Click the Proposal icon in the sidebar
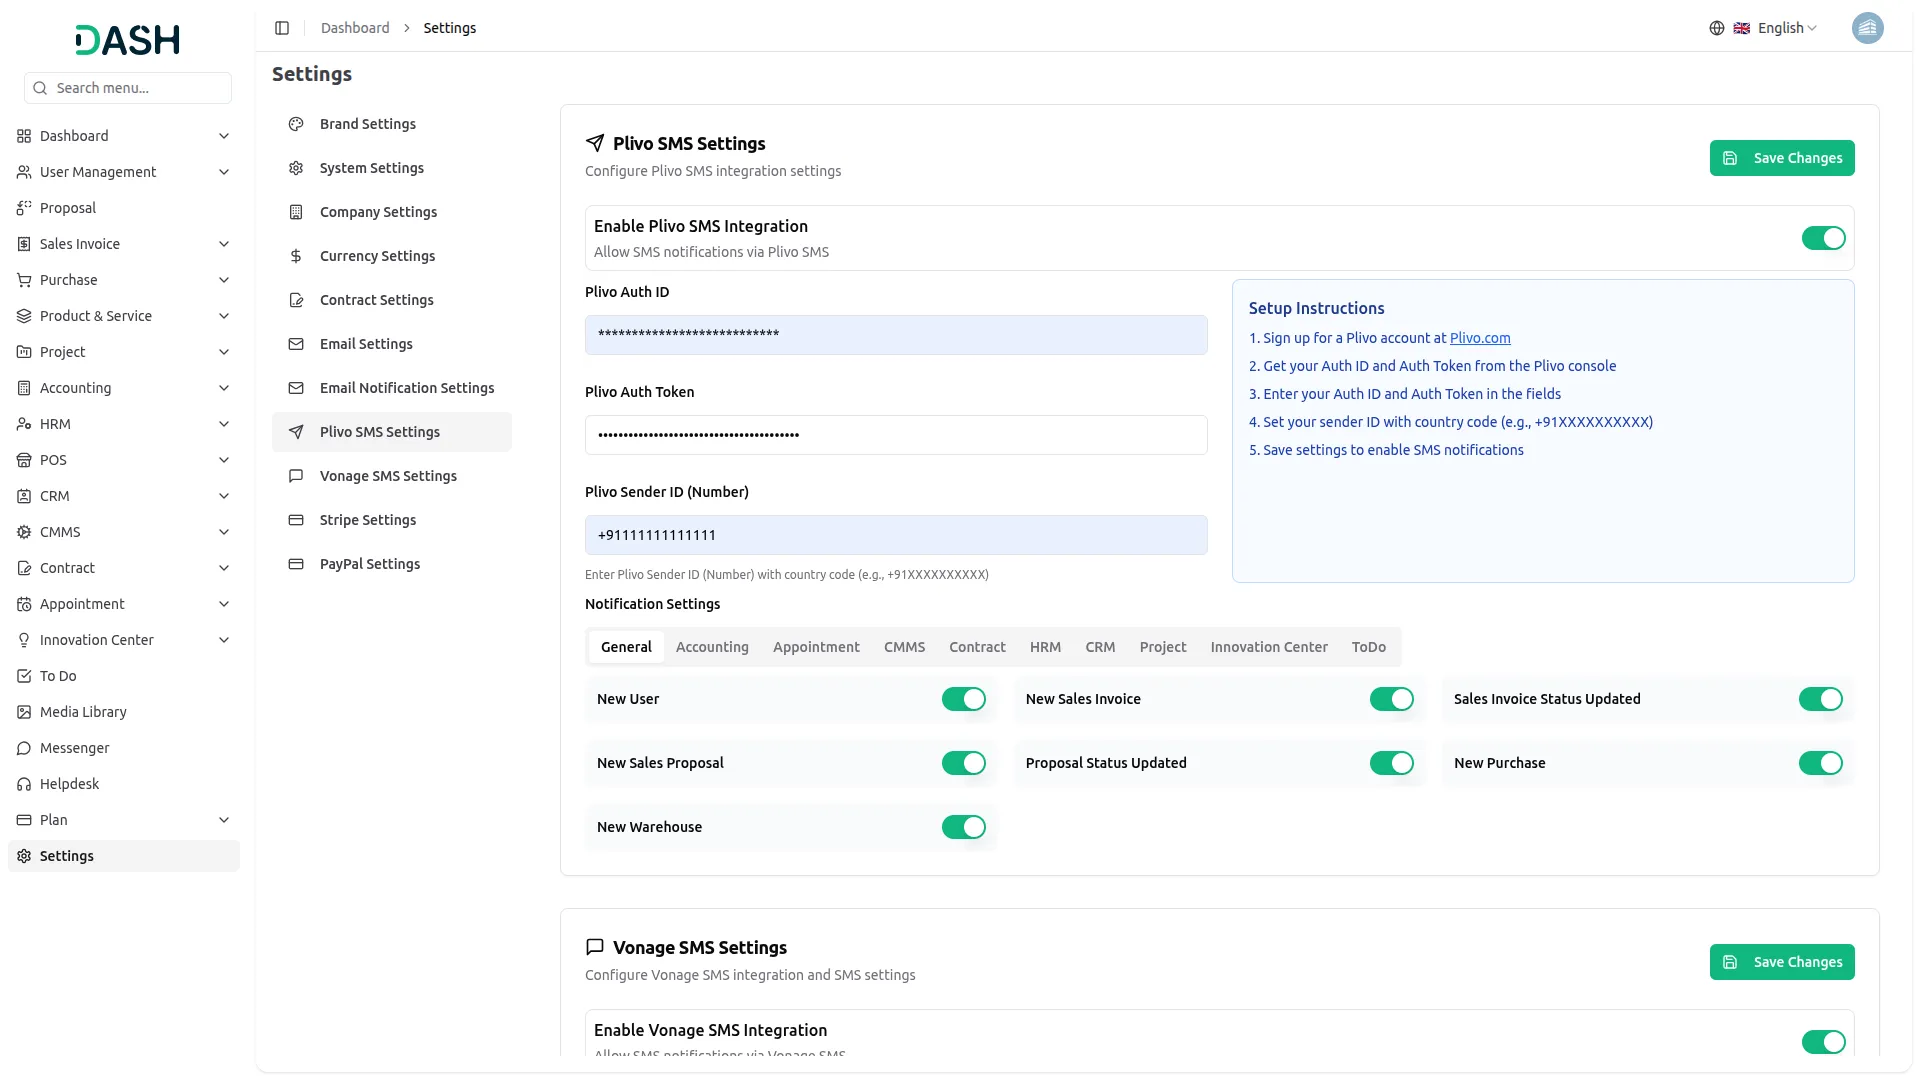The image size is (1920, 1080). [x=24, y=208]
